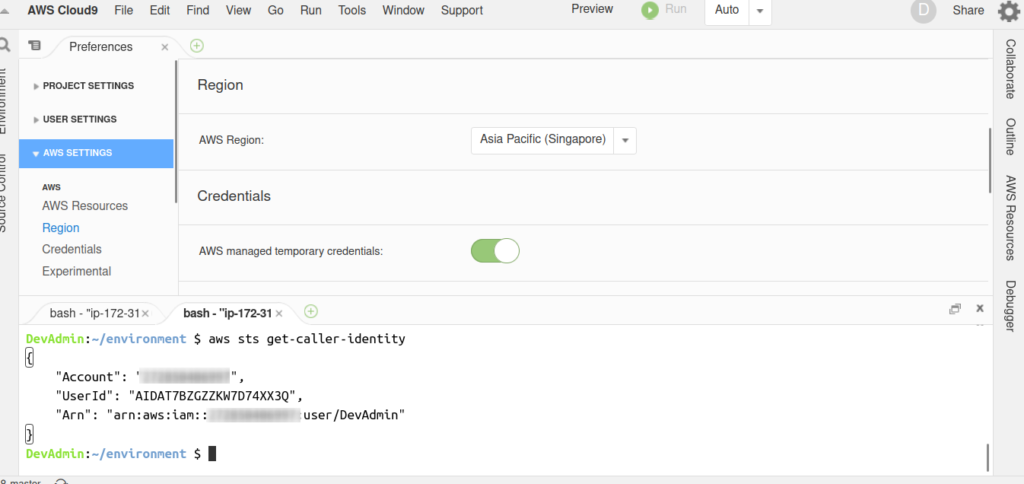Open the user avatar D icon
The image size is (1024, 484).
(x=923, y=10)
